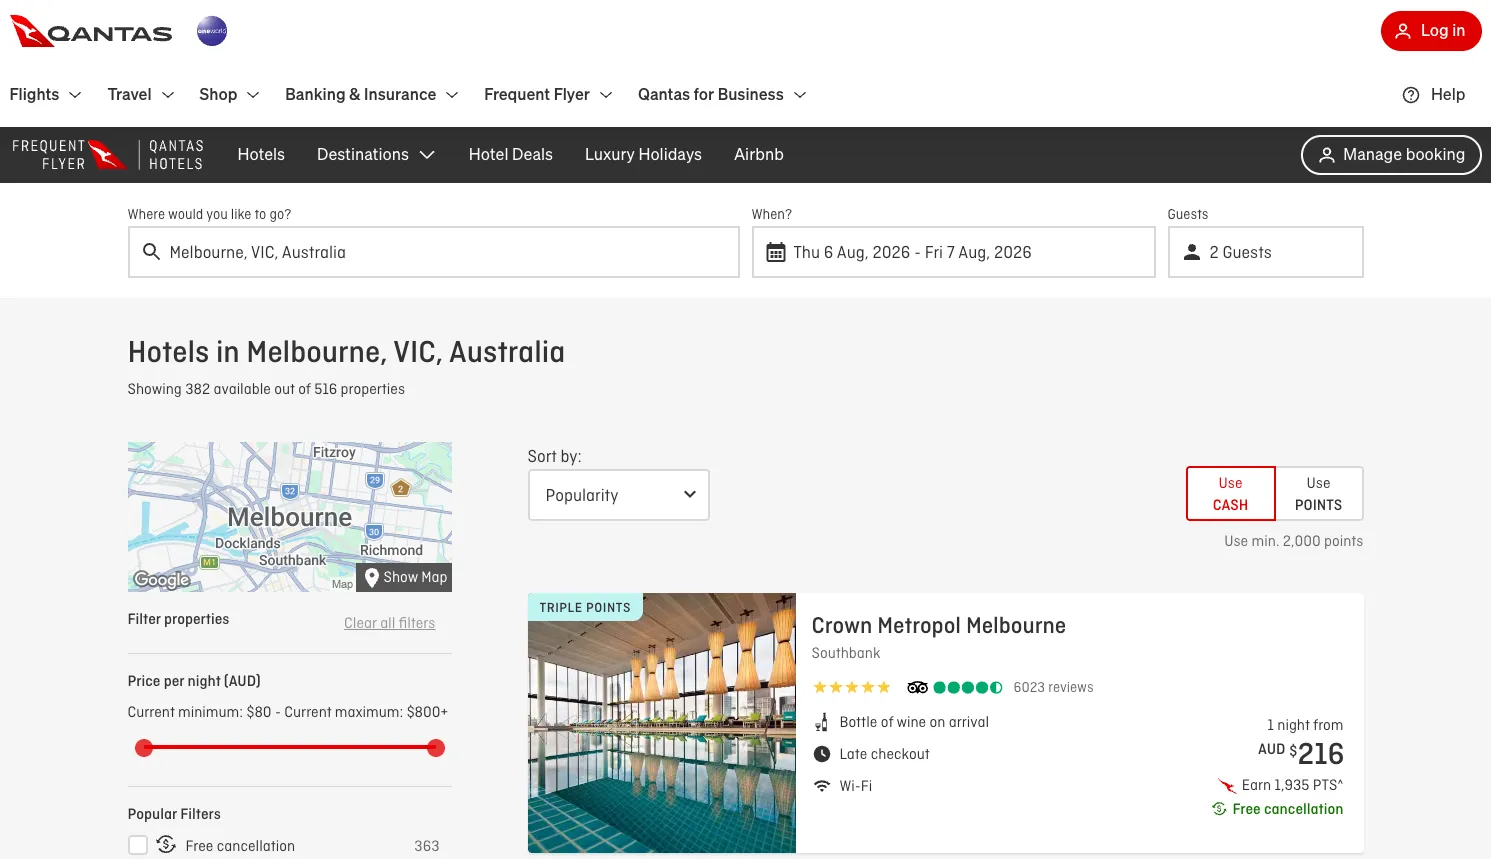The image size is (1491, 859).
Task: Click the Log in button
Action: (1431, 31)
